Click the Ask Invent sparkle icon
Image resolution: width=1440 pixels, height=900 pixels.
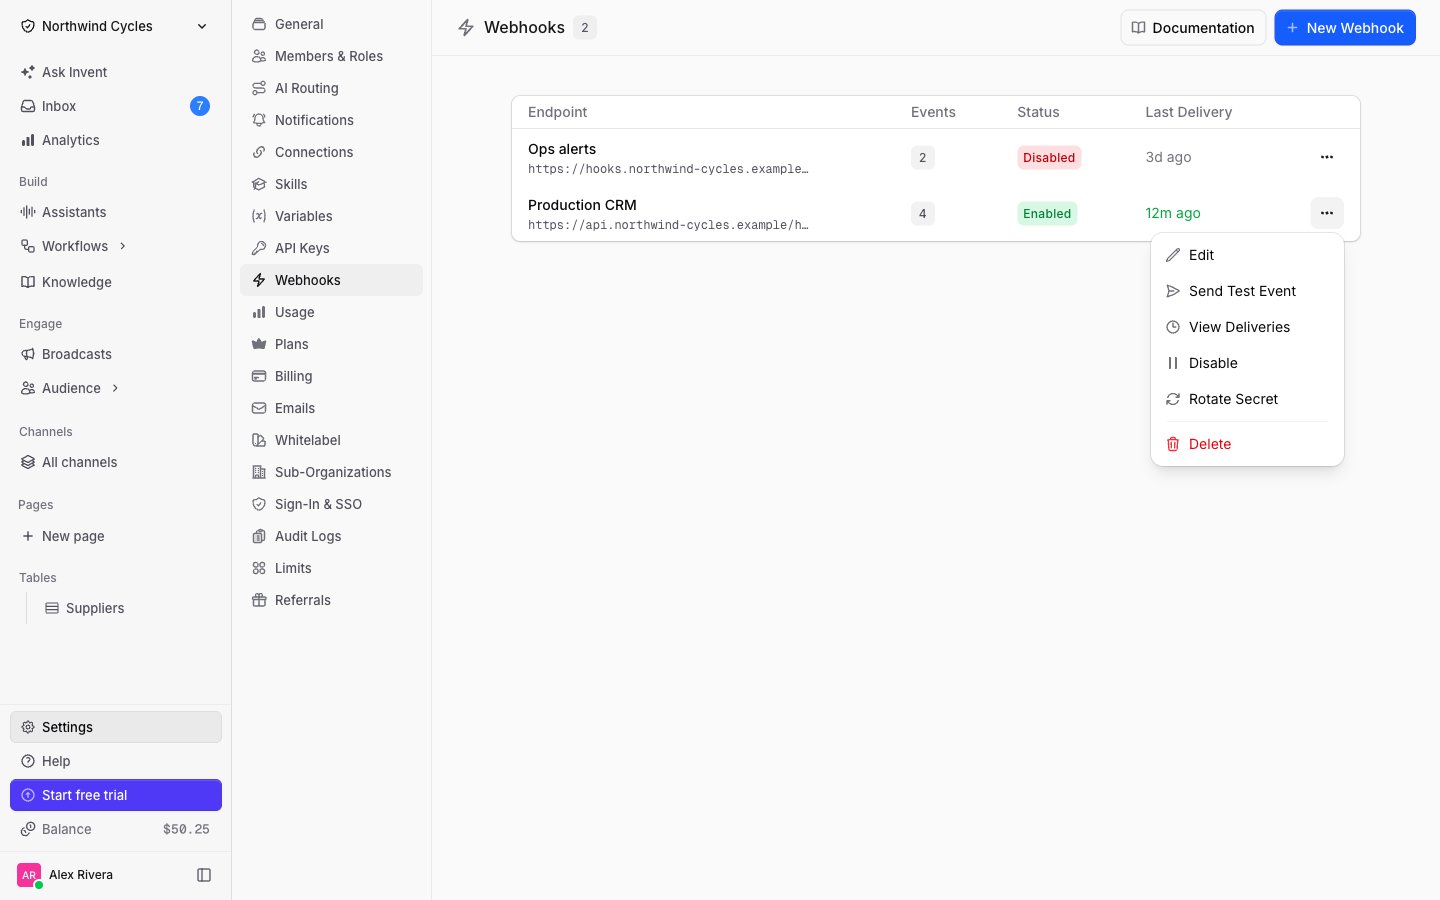pos(28,72)
